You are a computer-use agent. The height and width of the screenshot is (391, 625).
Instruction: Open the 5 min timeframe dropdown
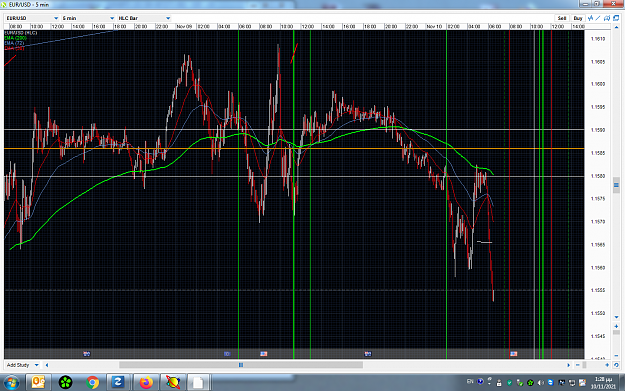tap(88, 18)
